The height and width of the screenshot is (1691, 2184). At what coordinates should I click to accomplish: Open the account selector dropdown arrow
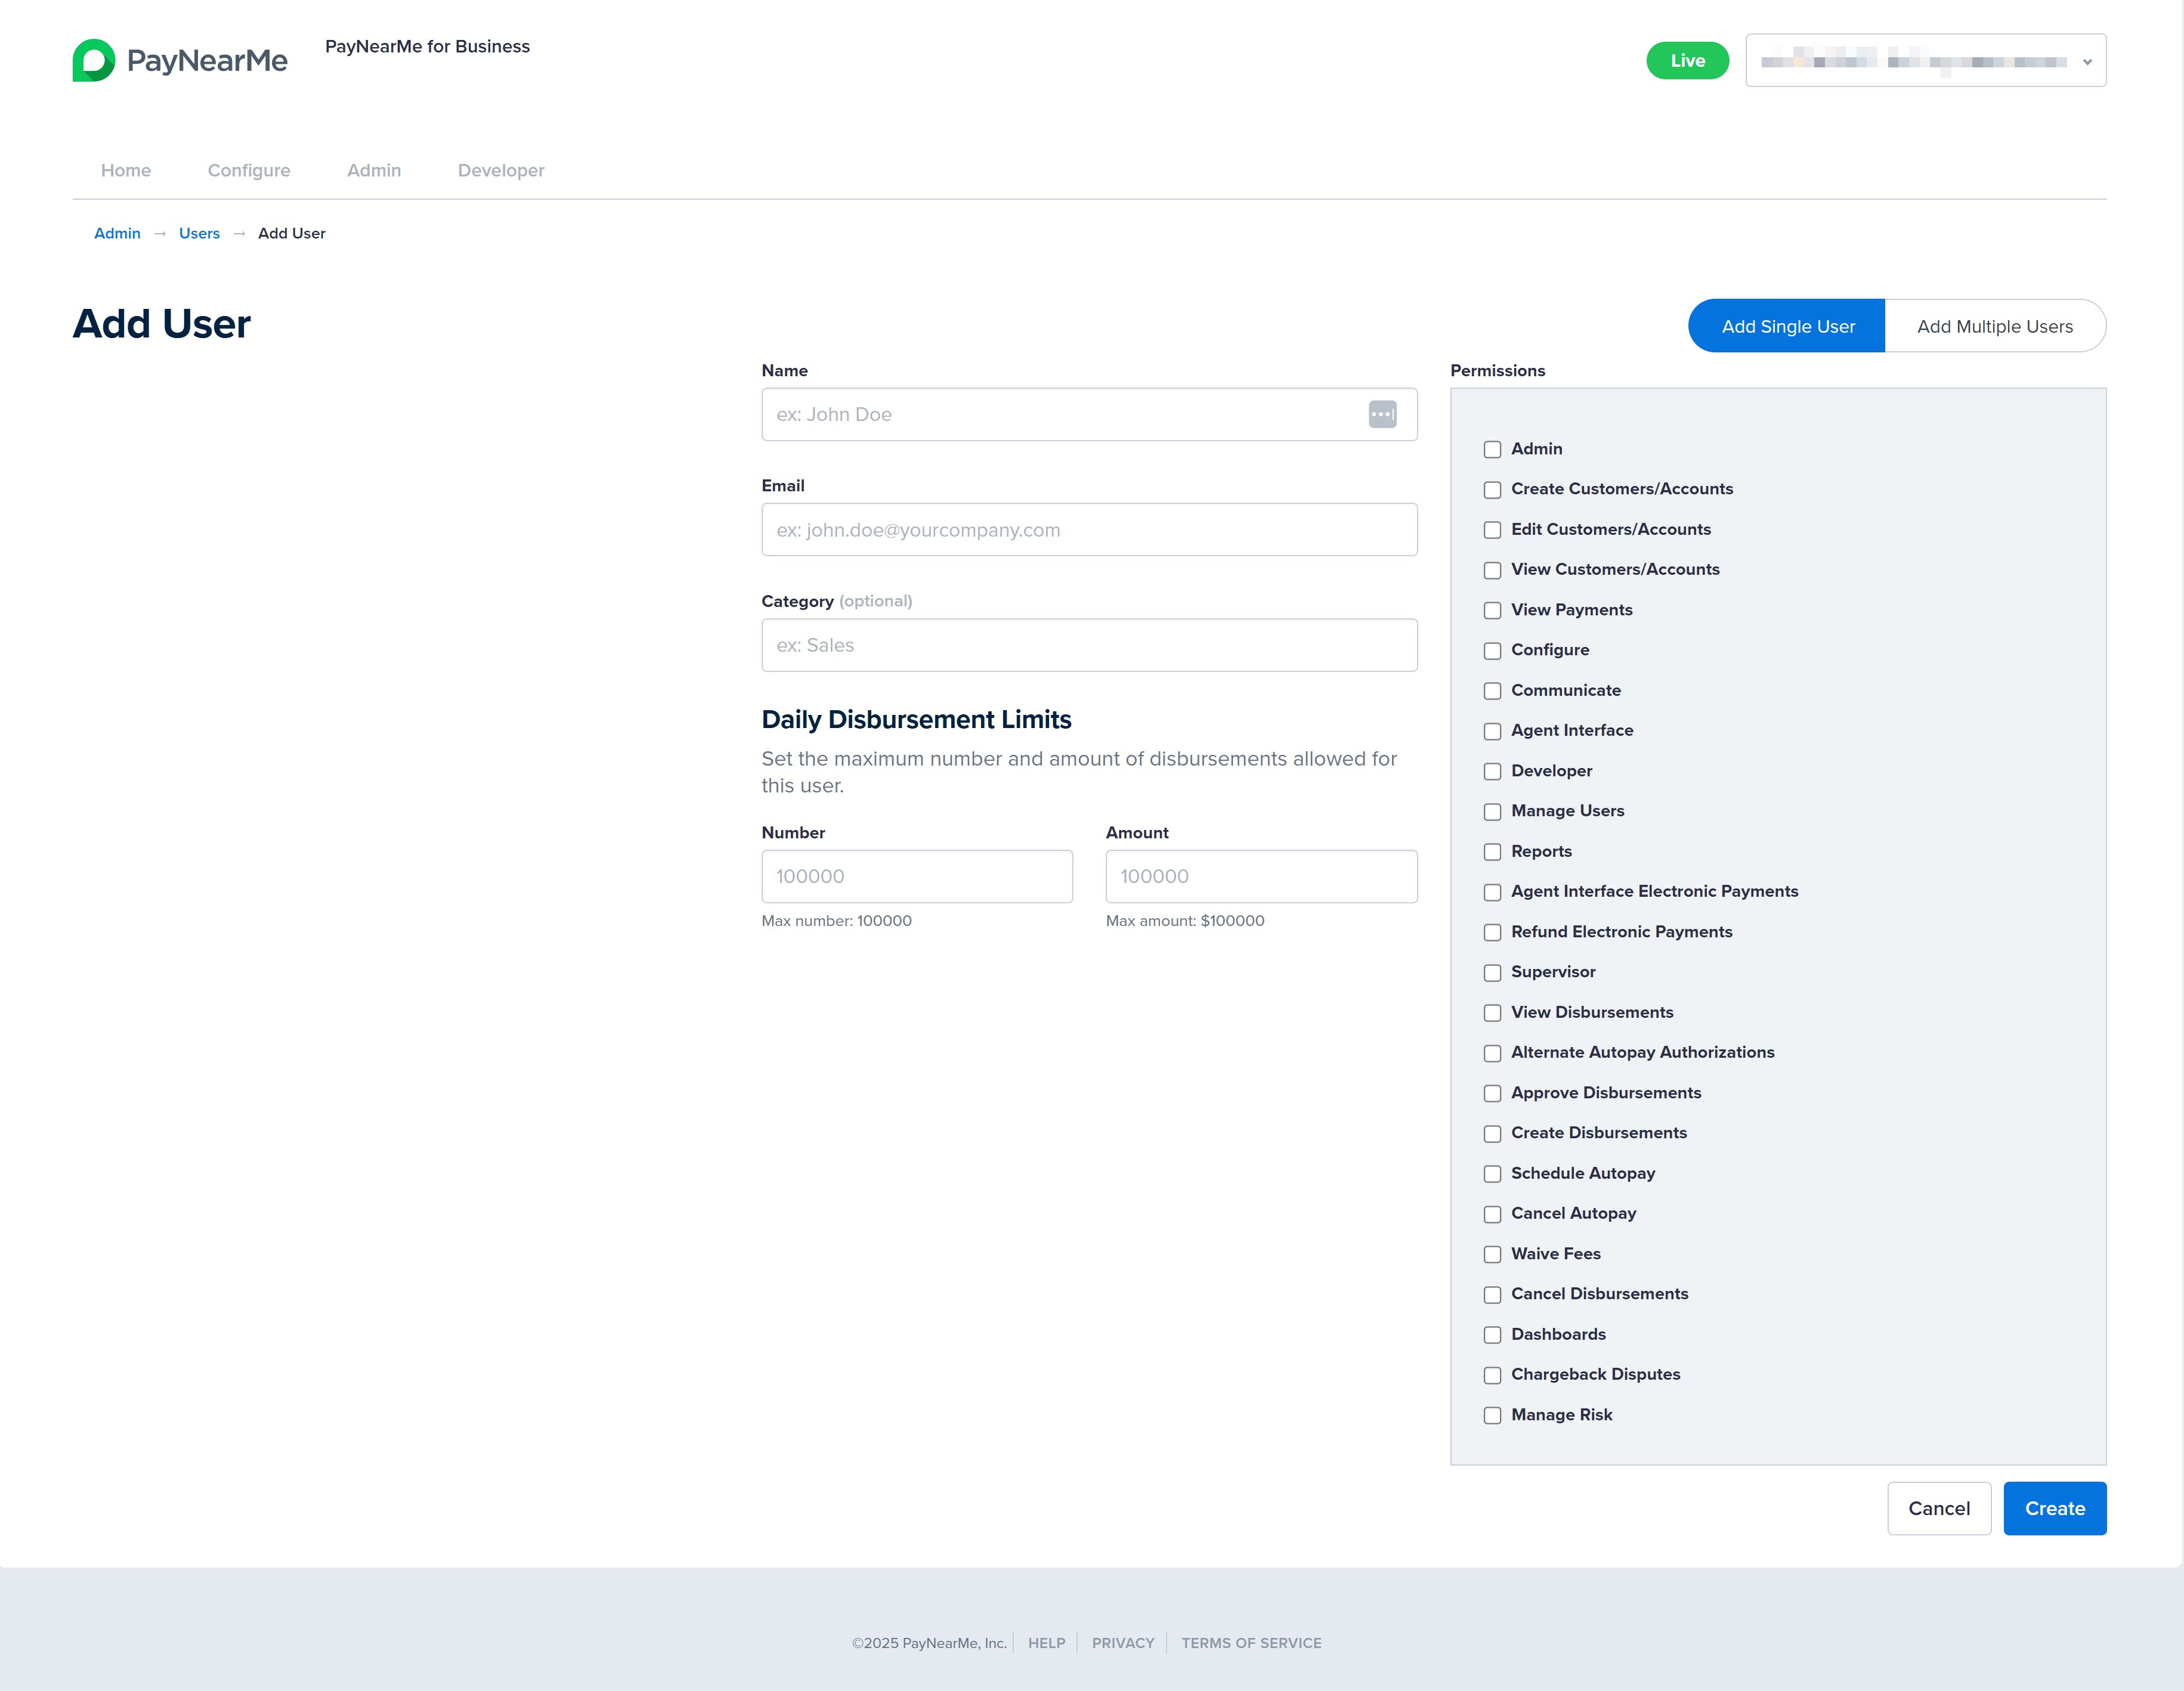pyautogui.click(x=2087, y=62)
